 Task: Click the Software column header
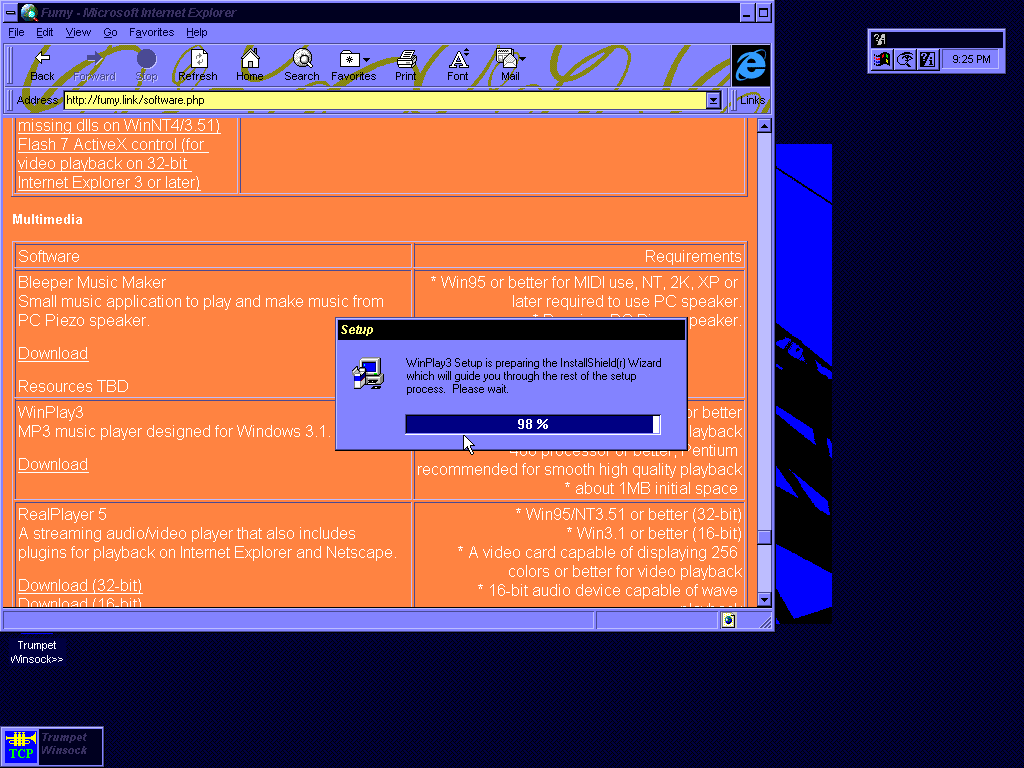click(49, 257)
